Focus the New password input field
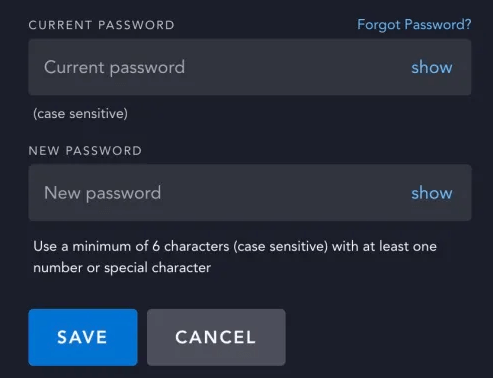Screen dimensions: 493x378 250,192
